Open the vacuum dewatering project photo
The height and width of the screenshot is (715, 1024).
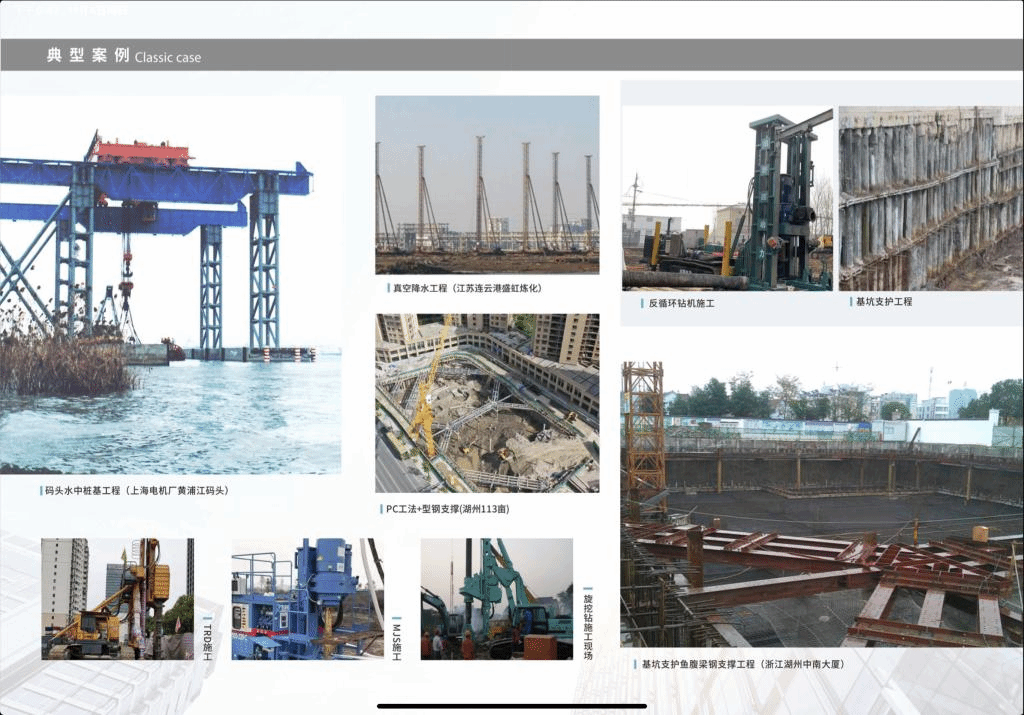pyautogui.click(x=487, y=184)
